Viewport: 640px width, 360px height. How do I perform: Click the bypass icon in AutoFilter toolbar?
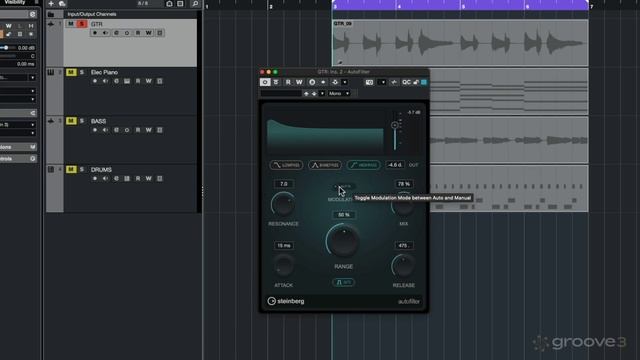point(276,82)
